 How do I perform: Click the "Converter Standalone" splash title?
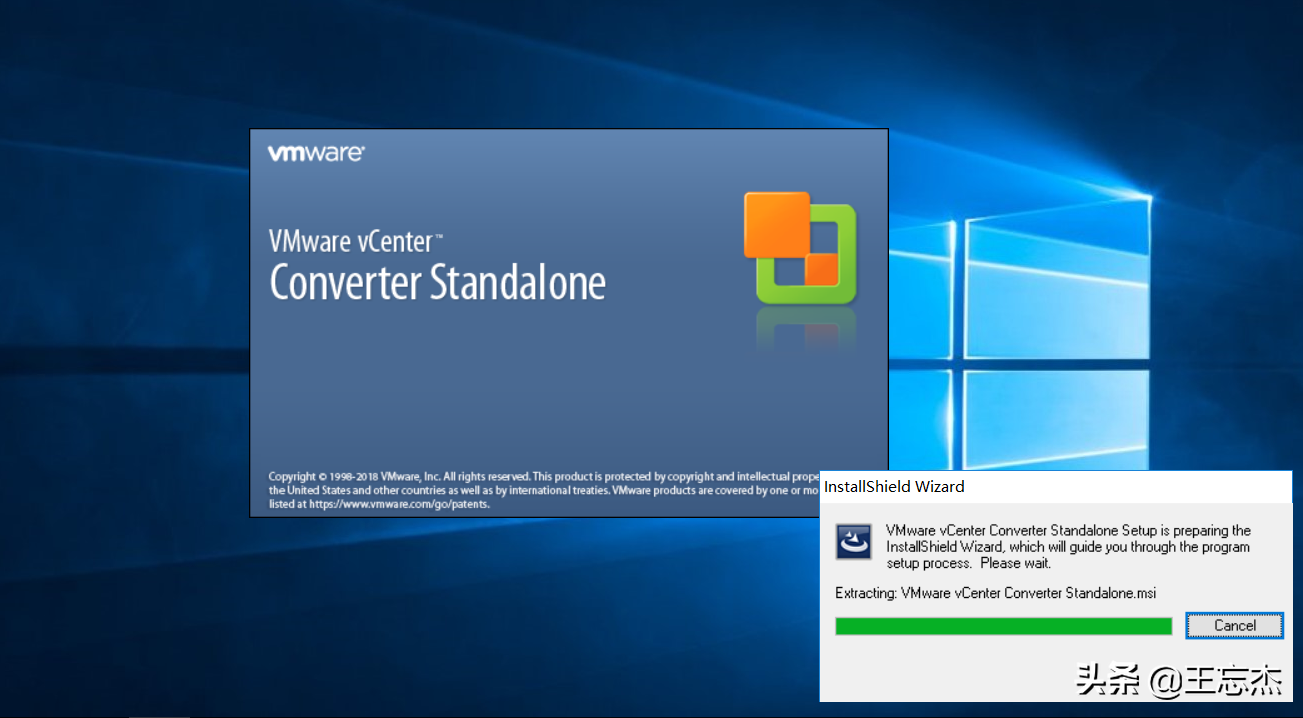pyautogui.click(x=438, y=282)
